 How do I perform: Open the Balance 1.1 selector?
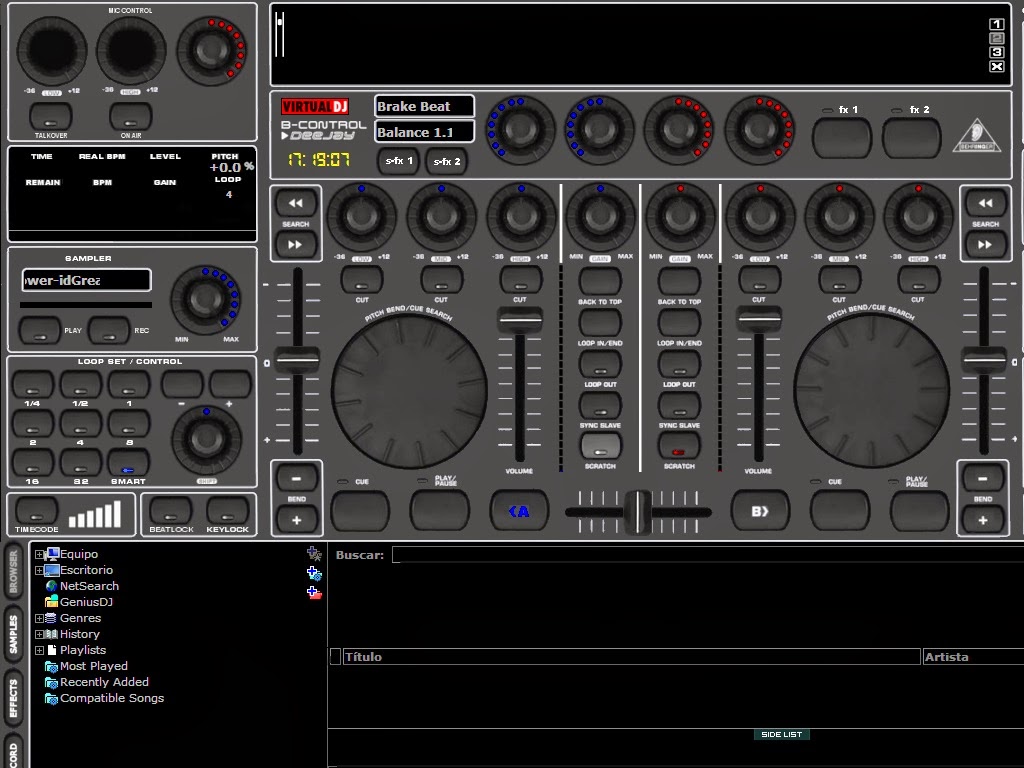pos(423,131)
